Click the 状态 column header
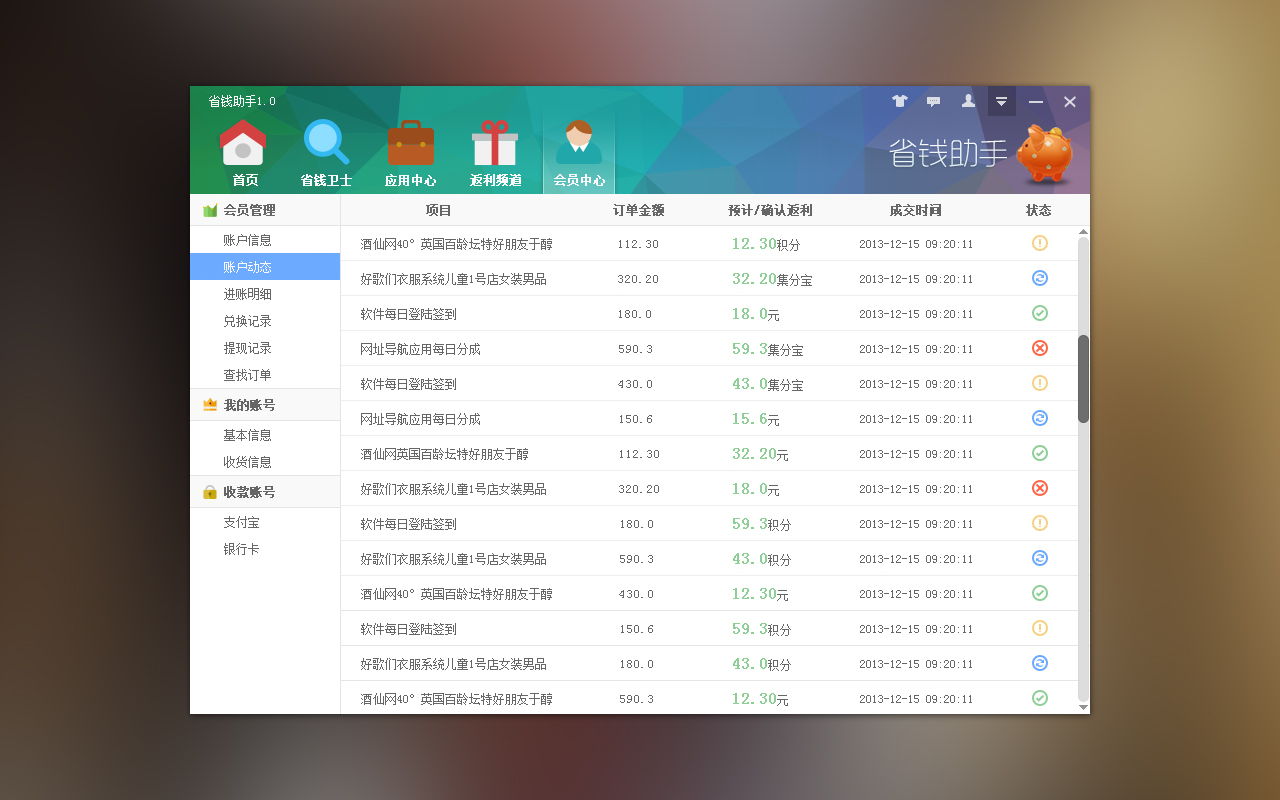1280x800 pixels. tap(1038, 210)
